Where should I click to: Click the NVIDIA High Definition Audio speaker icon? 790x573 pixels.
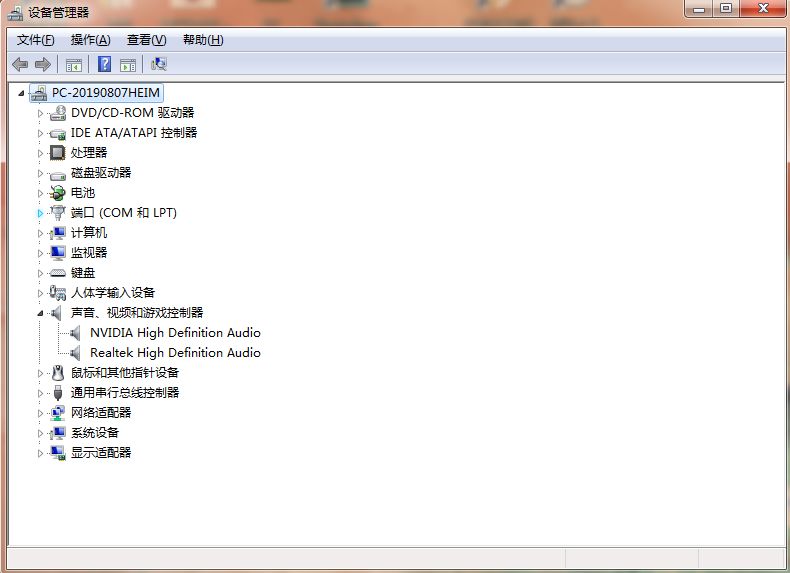(x=76, y=333)
